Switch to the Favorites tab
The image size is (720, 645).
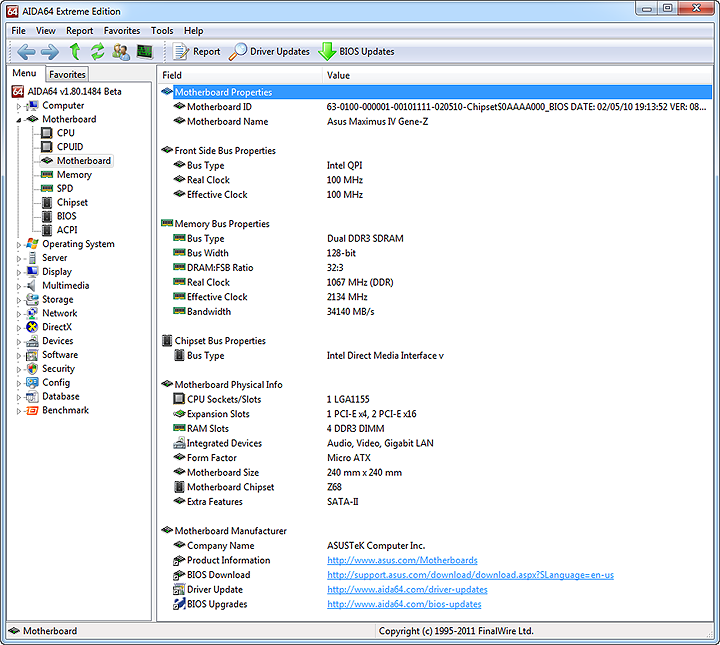point(67,74)
